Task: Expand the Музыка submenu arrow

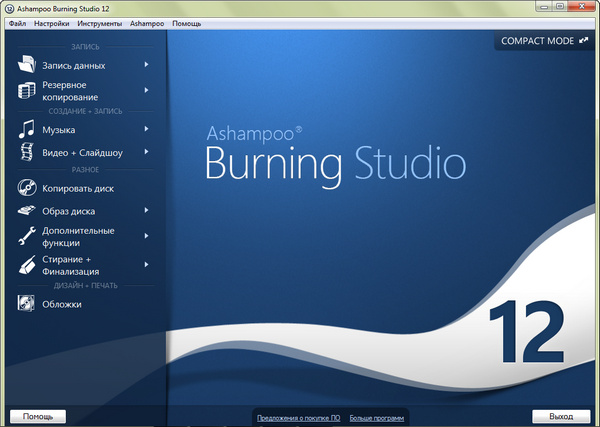Action: point(146,129)
